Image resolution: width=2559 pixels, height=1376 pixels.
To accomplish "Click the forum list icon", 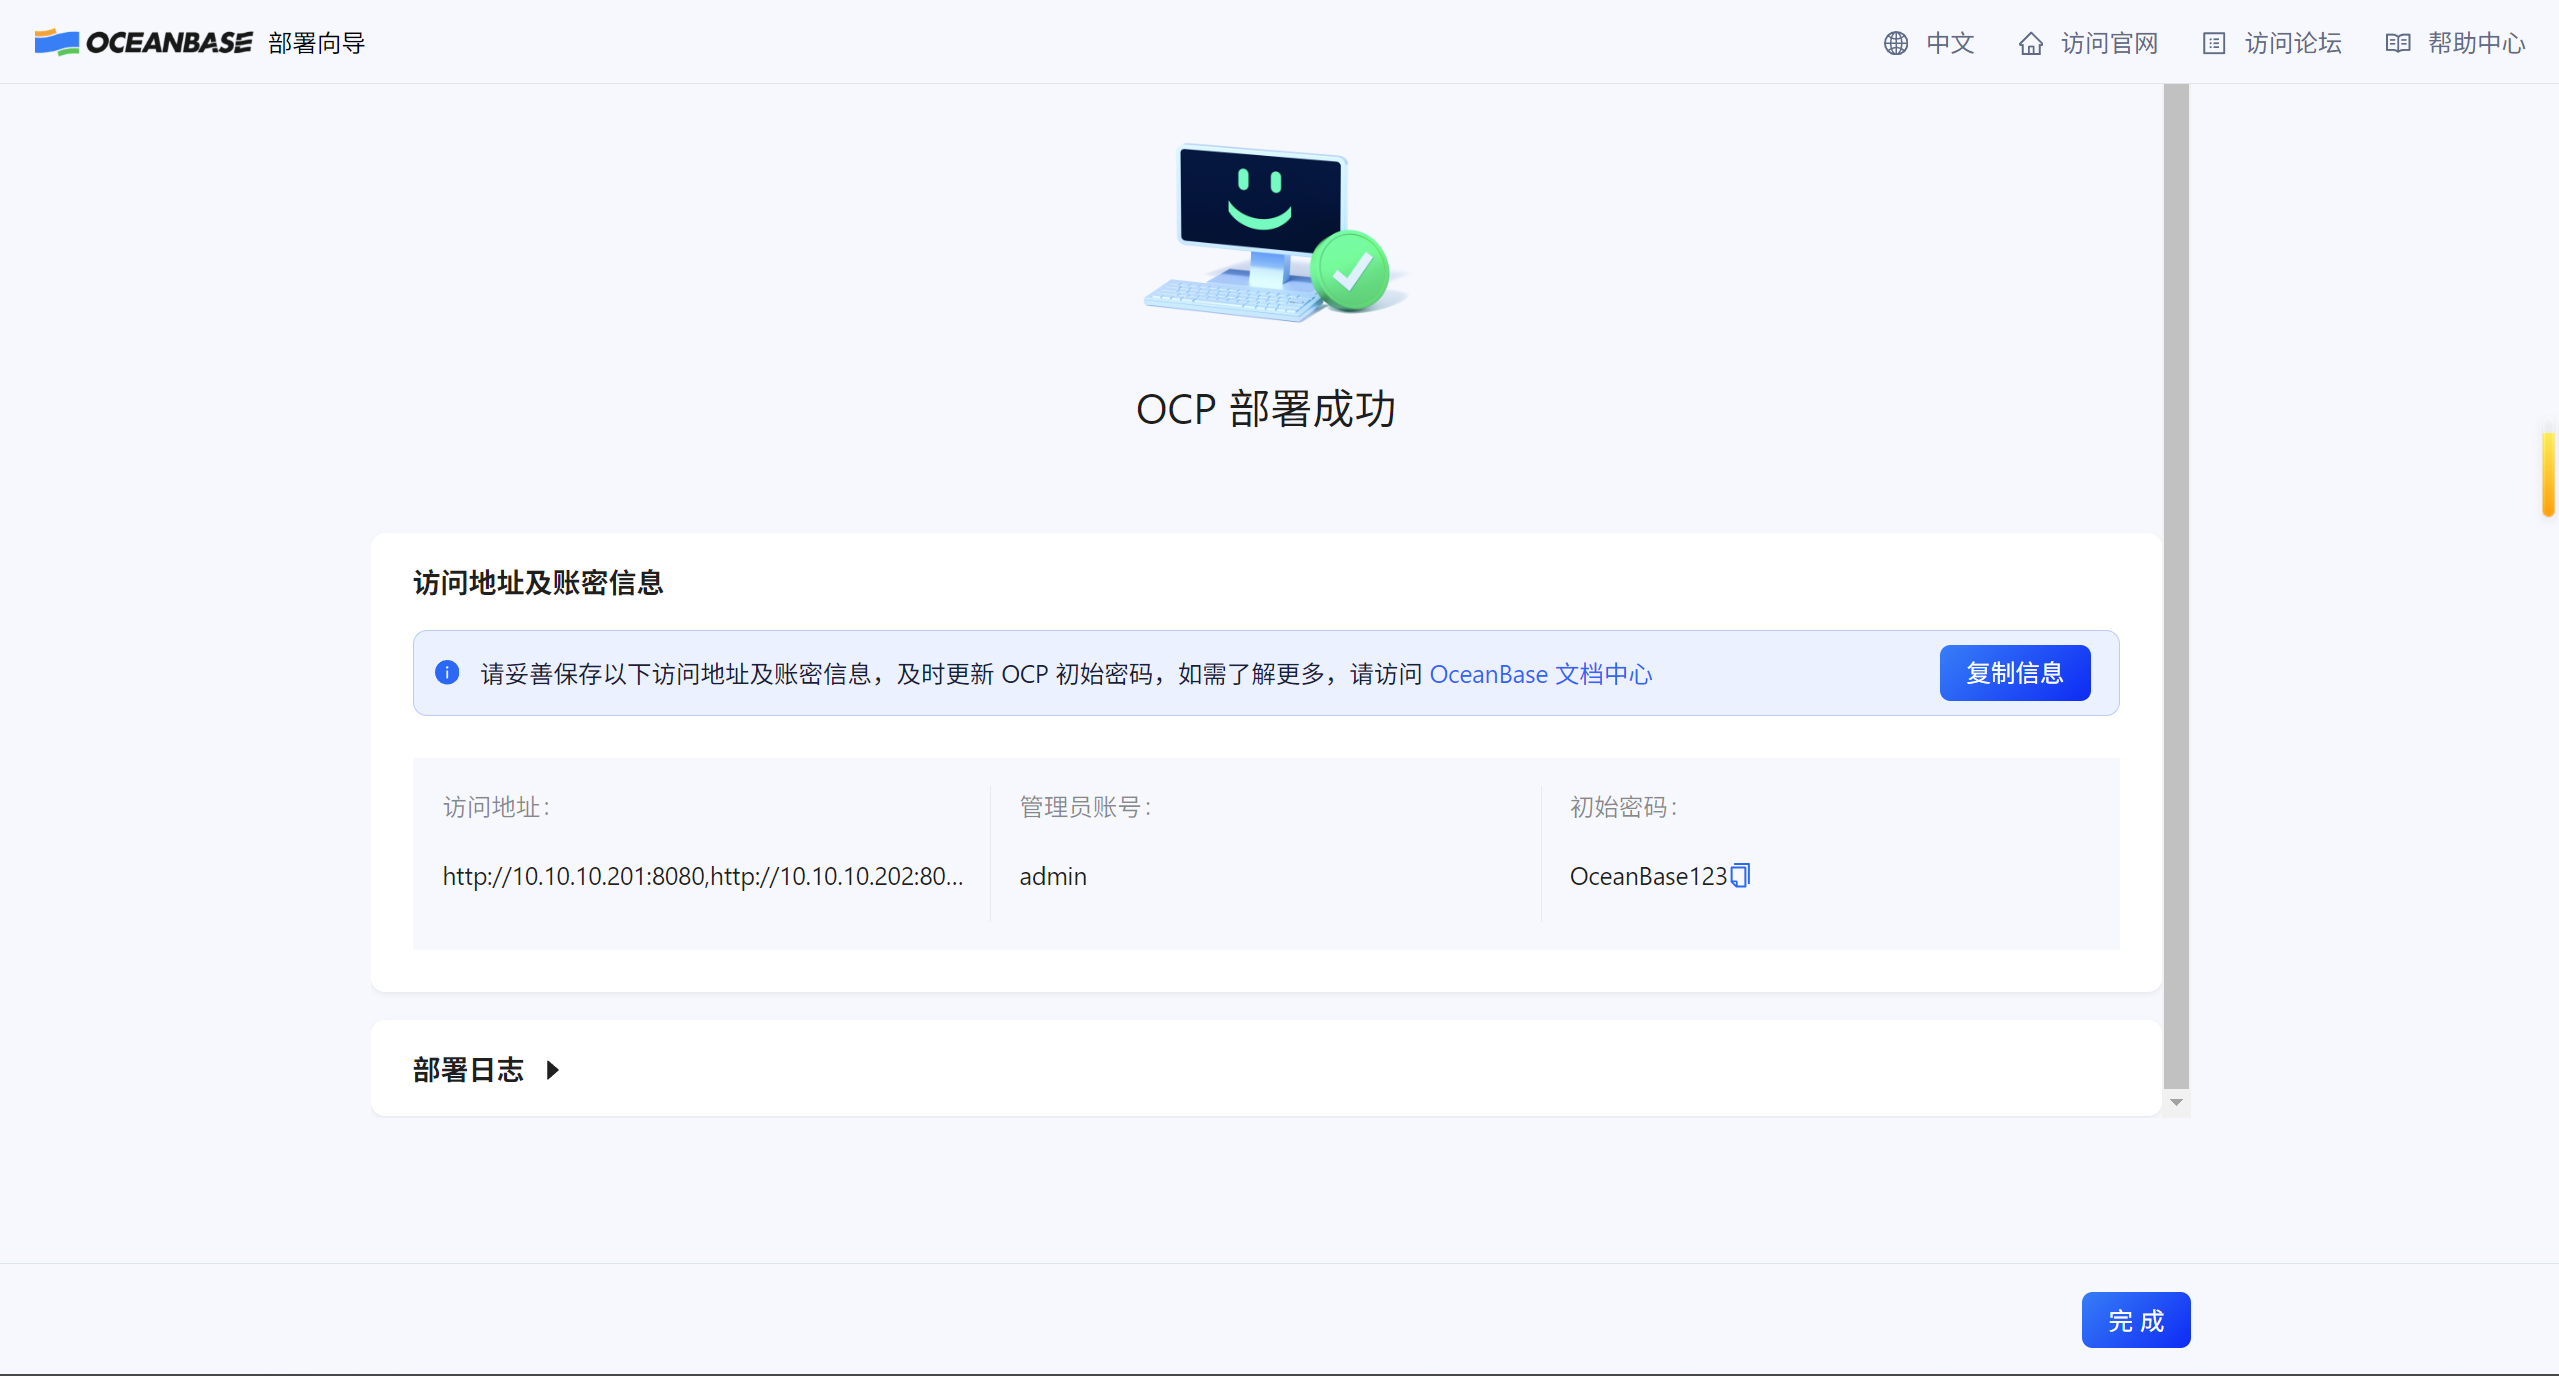I will 2213,43.
